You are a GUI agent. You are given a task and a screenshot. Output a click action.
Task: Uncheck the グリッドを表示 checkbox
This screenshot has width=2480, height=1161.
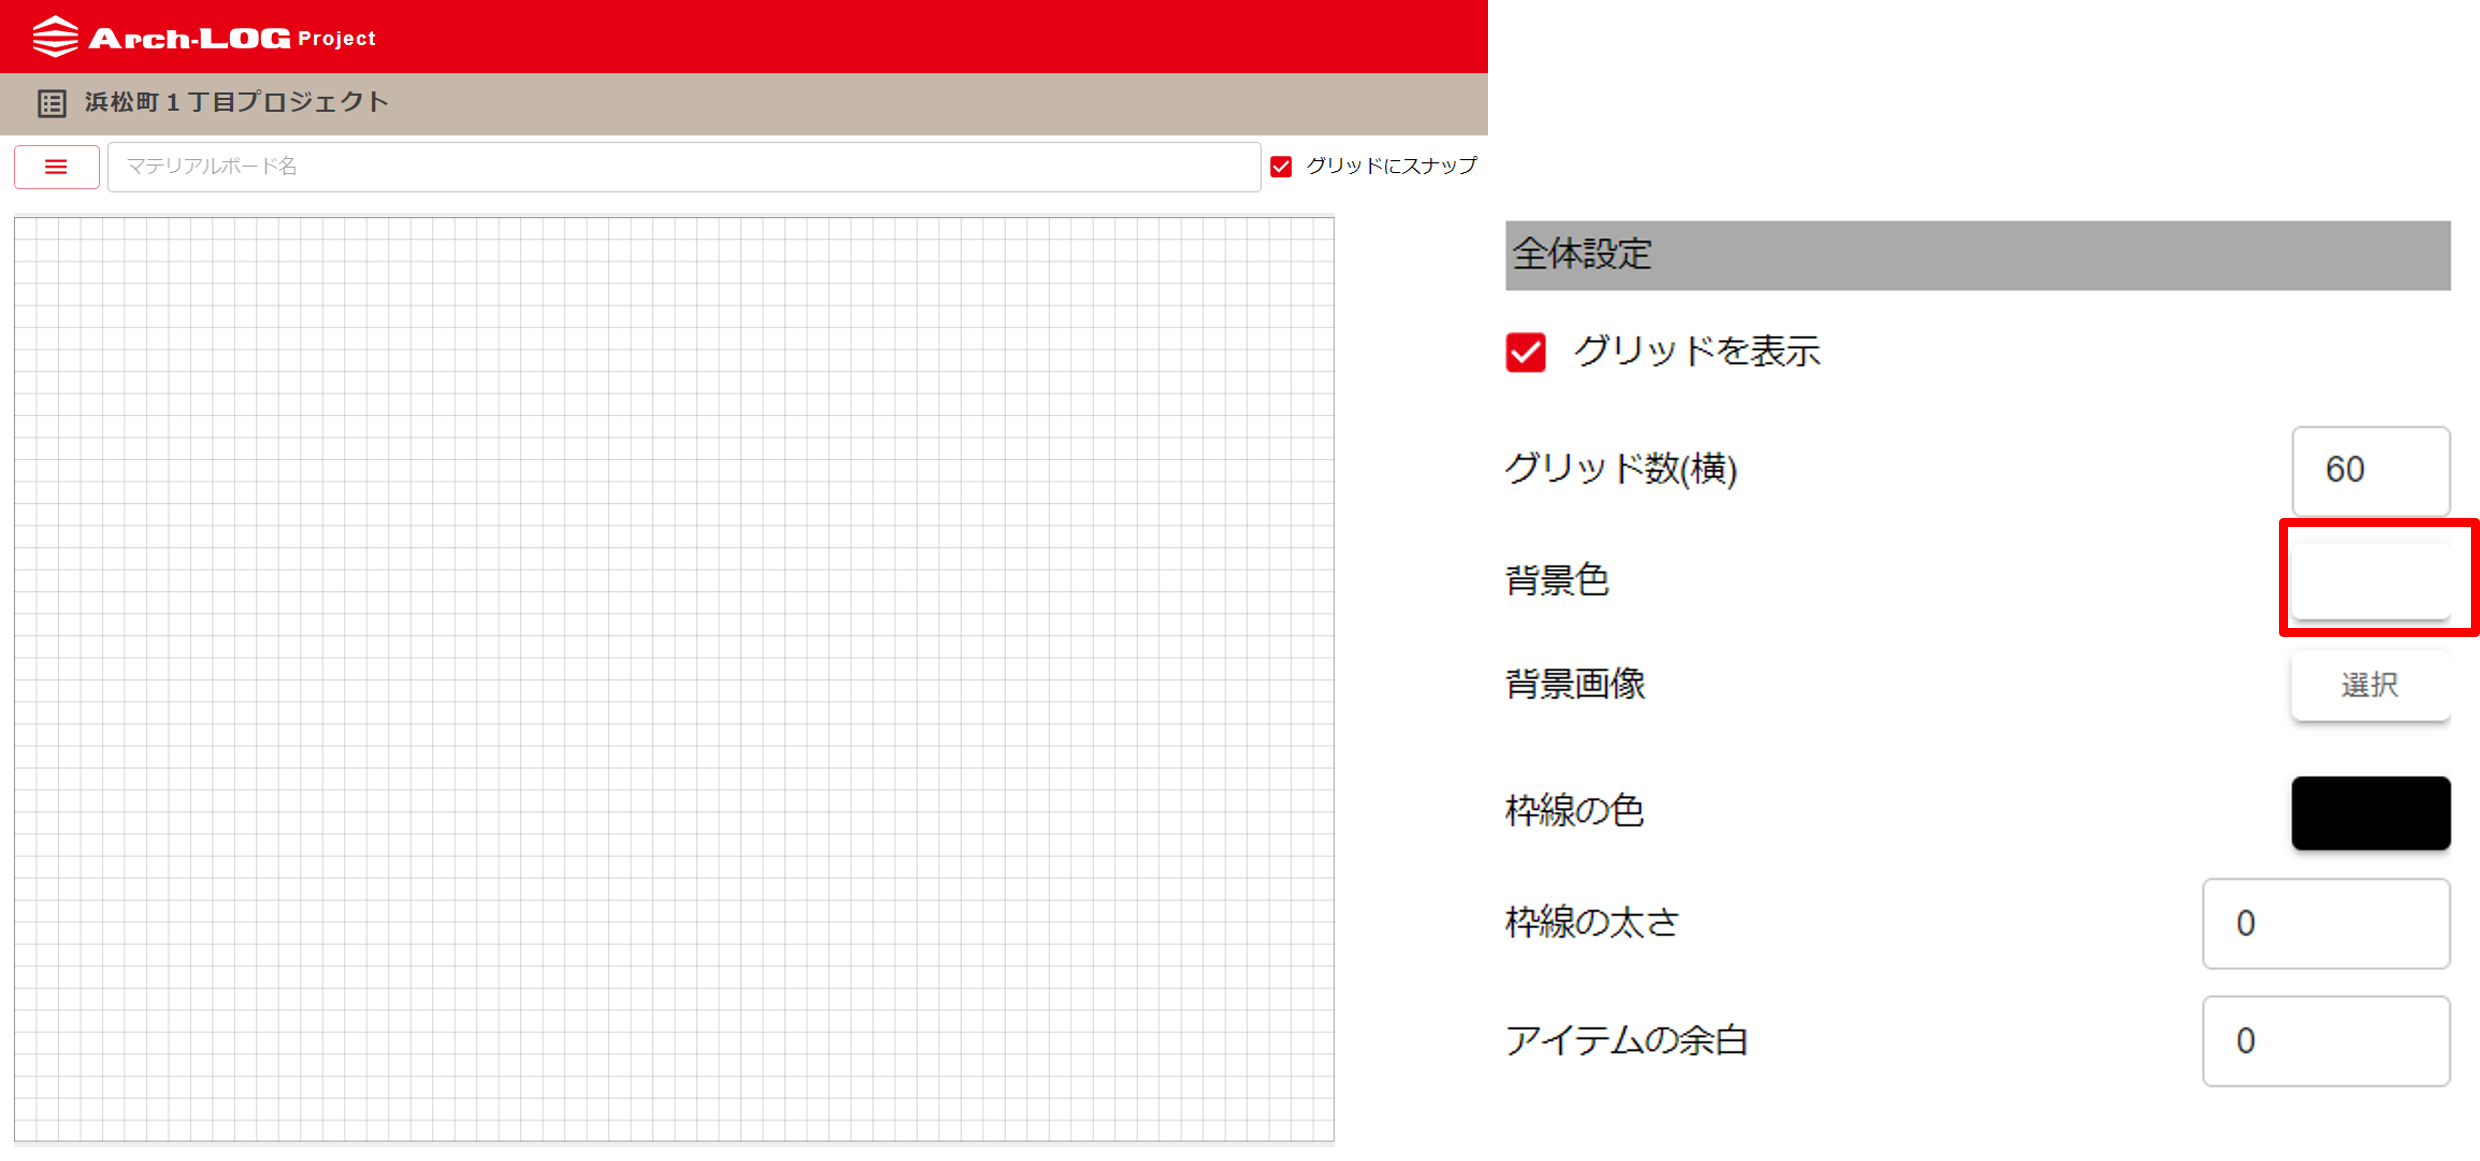[x=1525, y=352]
